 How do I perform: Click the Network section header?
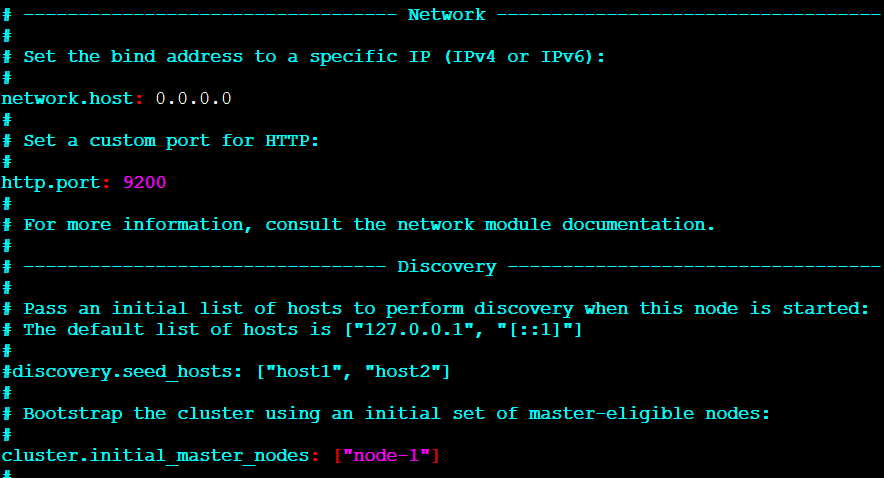click(447, 15)
